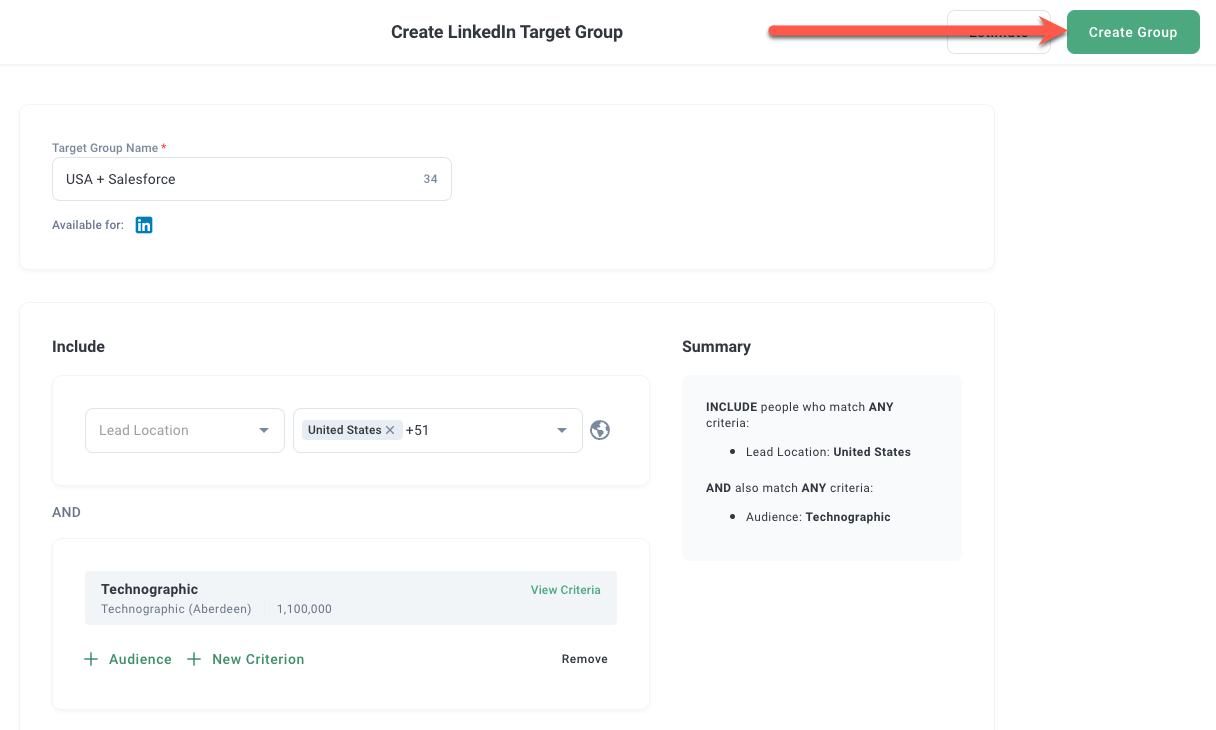Click Lead Location: United States in Summary
The height and width of the screenshot is (730, 1216).
click(828, 452)
